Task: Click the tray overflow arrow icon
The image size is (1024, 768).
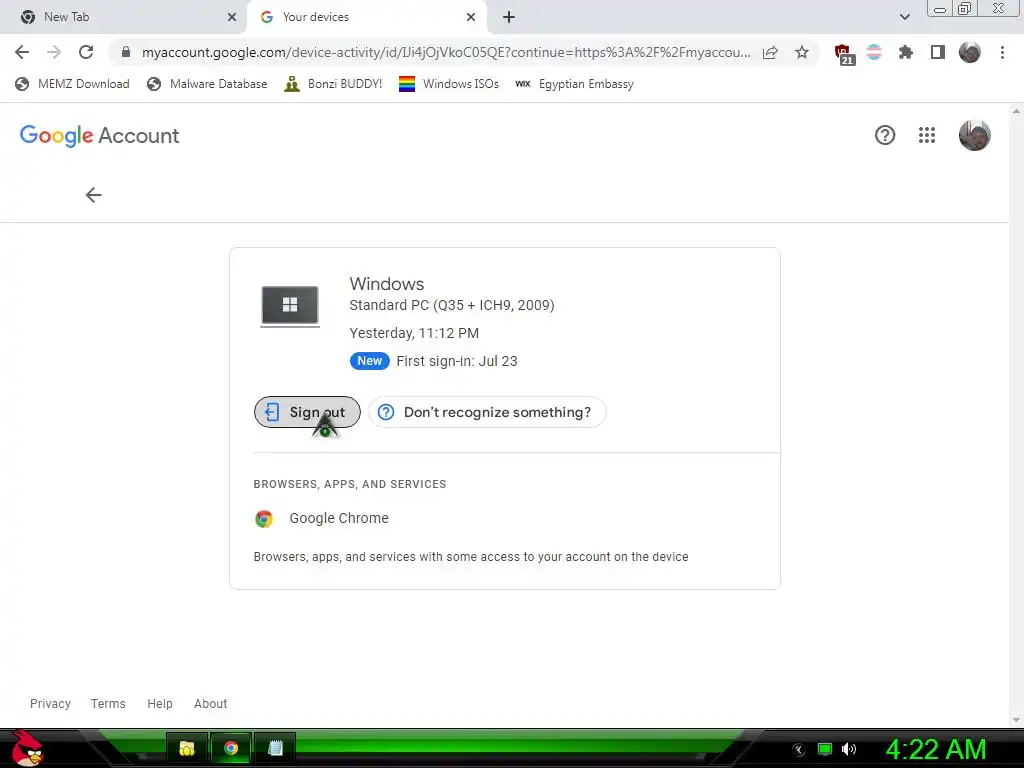Action: click(x=799, y=750)
